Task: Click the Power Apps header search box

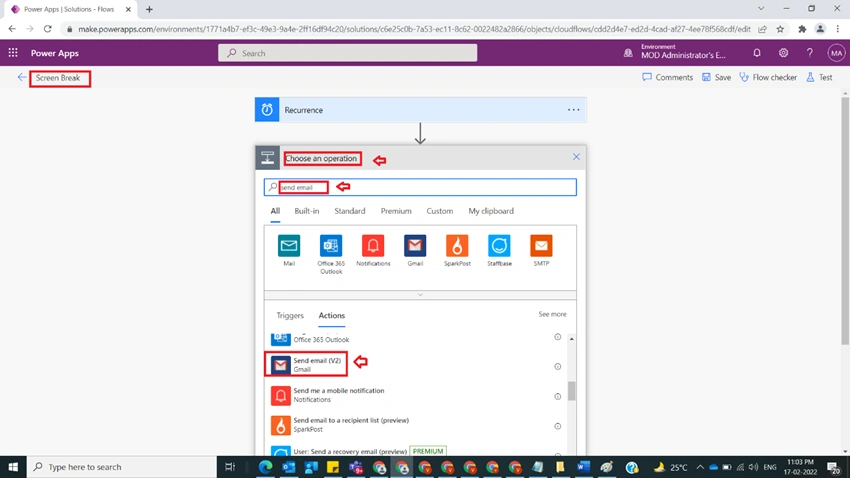Action: click(x=347, y=53)
